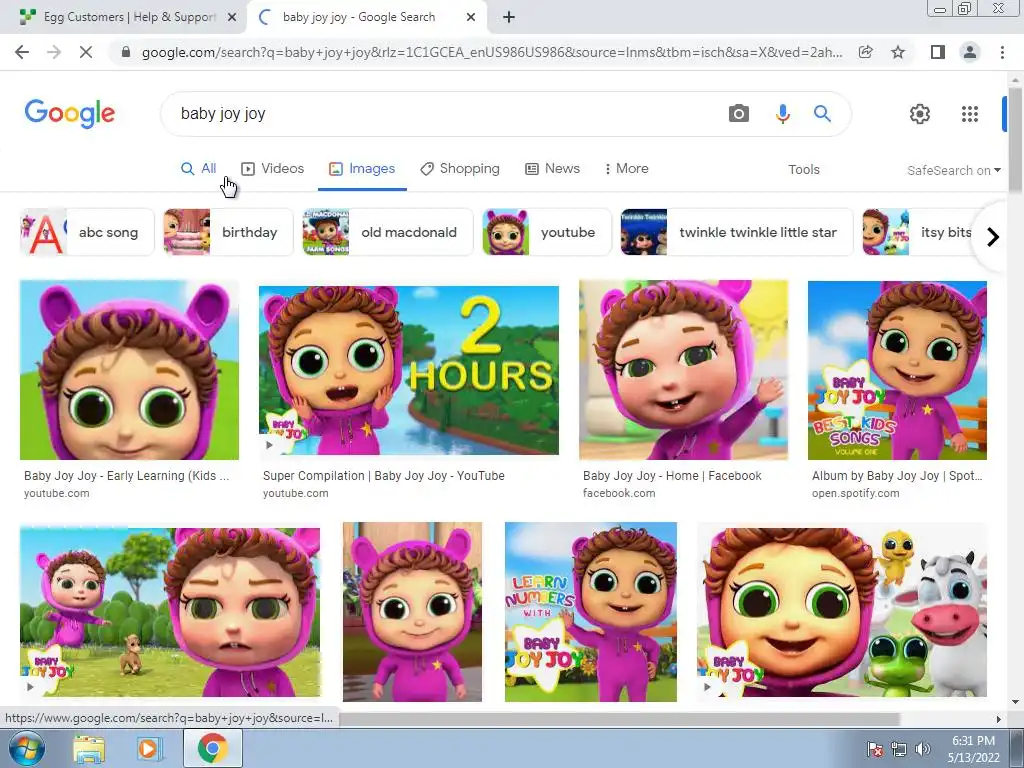Click the Google logo
The image size is (1024, 768).
point(70,114)
